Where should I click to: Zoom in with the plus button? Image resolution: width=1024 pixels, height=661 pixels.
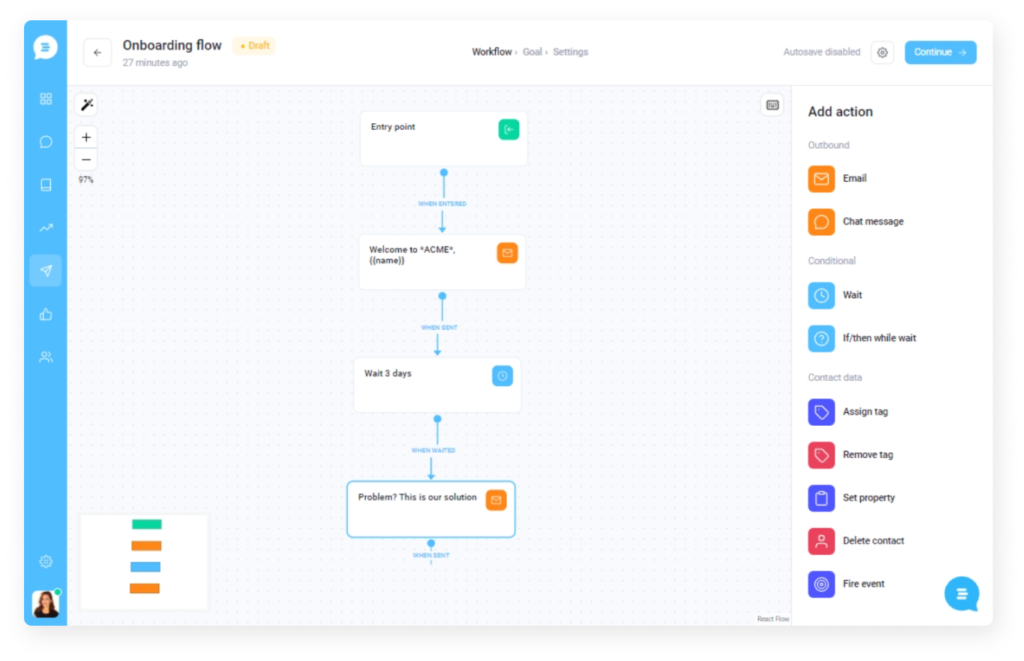tap(86, 137)
